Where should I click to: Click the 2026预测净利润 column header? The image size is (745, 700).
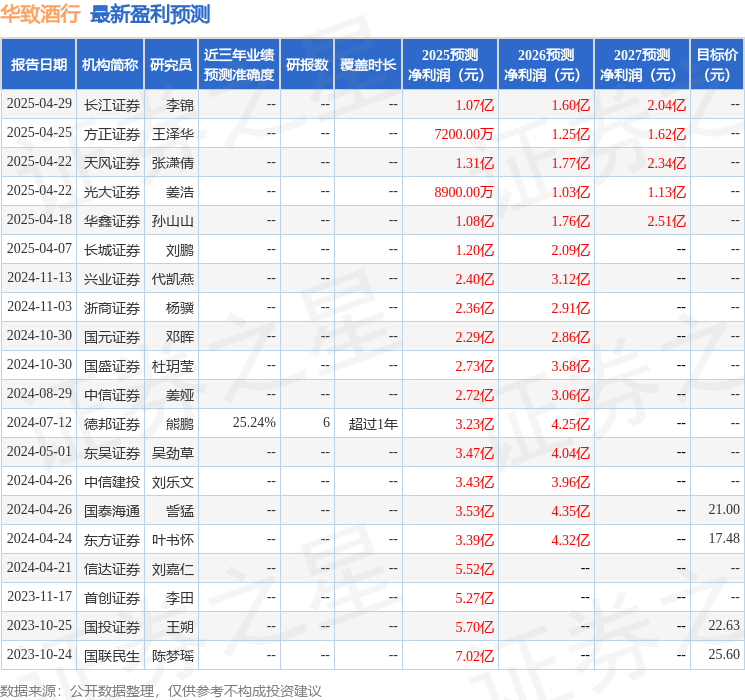click(546, 65)
